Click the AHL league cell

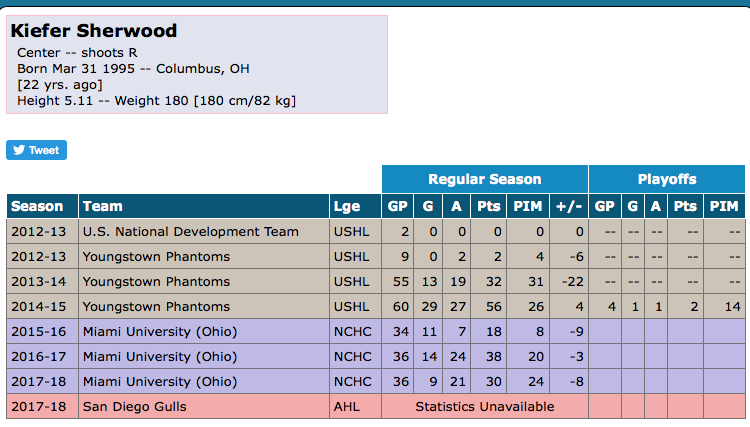[347, 407]
